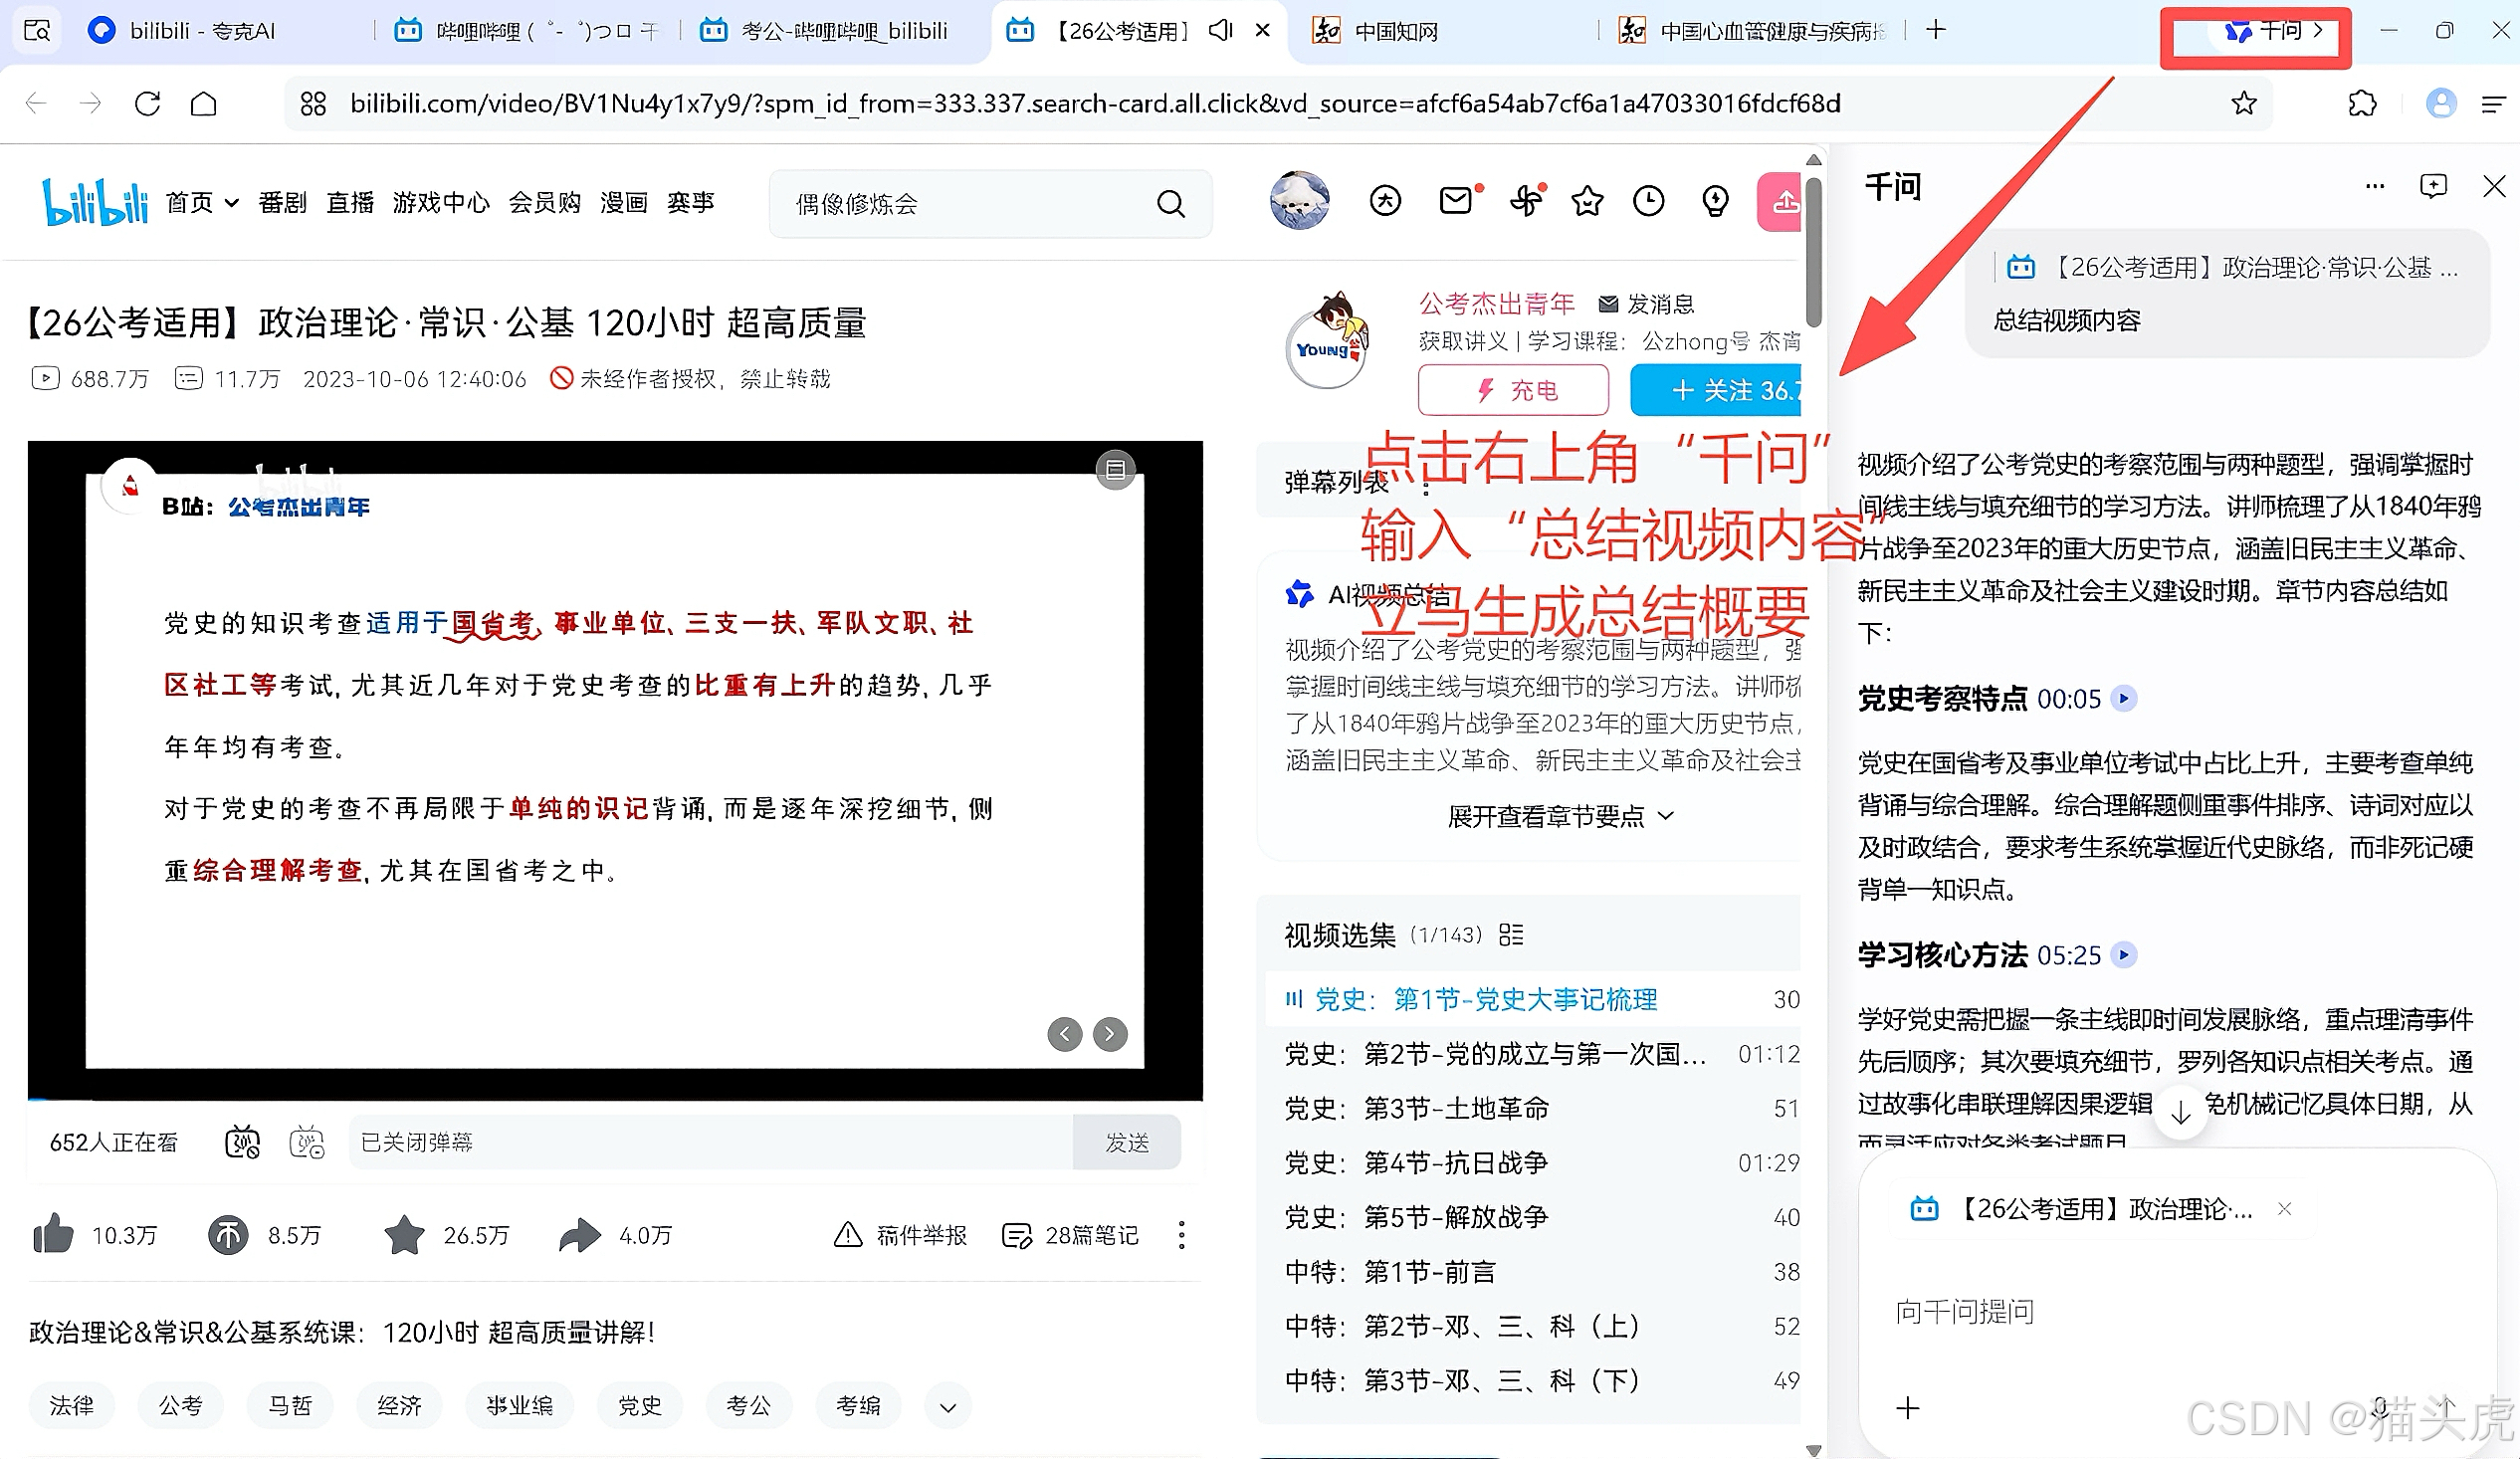Open the browser extensions puzzle icon

point(2362,103)
